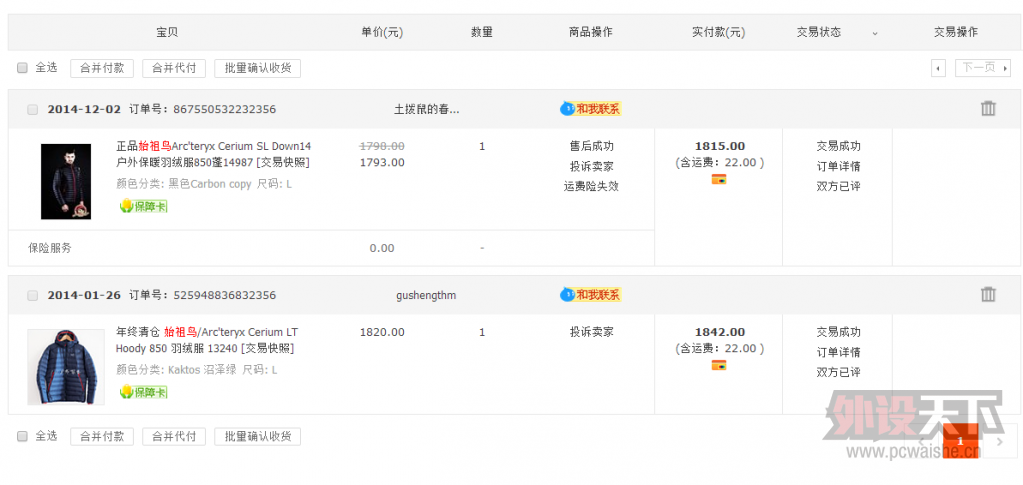Open the black Cerium SL jacket thumbnail
This screenshot has height=485, width=1023.
[66, 181]
